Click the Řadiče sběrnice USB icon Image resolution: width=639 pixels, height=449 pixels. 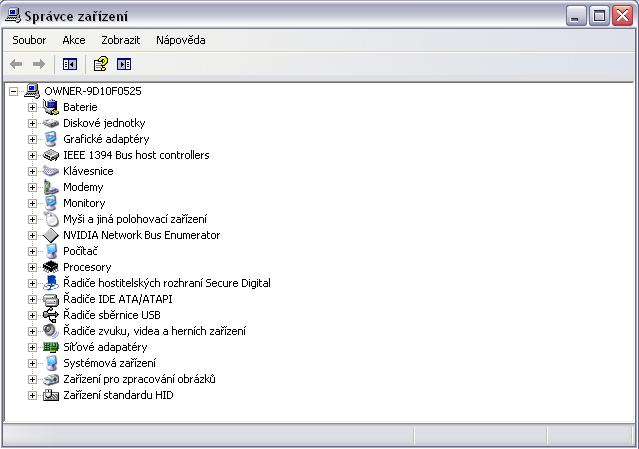click(x=51, y=315)
